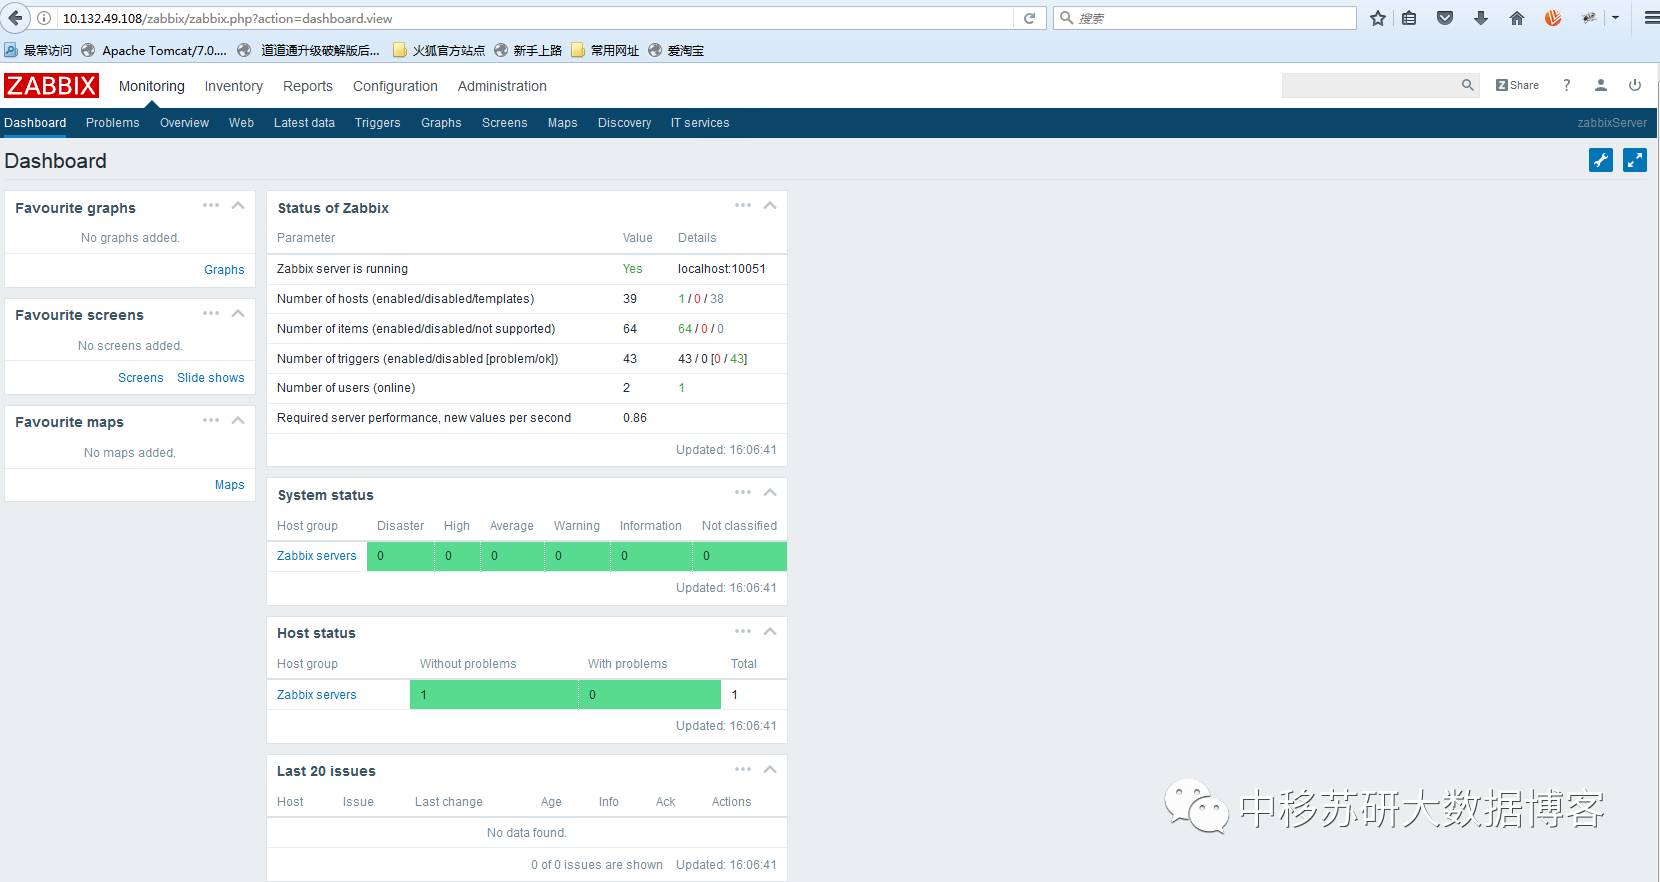Viewport: 1660px width, 882px height.
Task: Open Last 20 issues dots menu
Action: [x=743, y=769]
